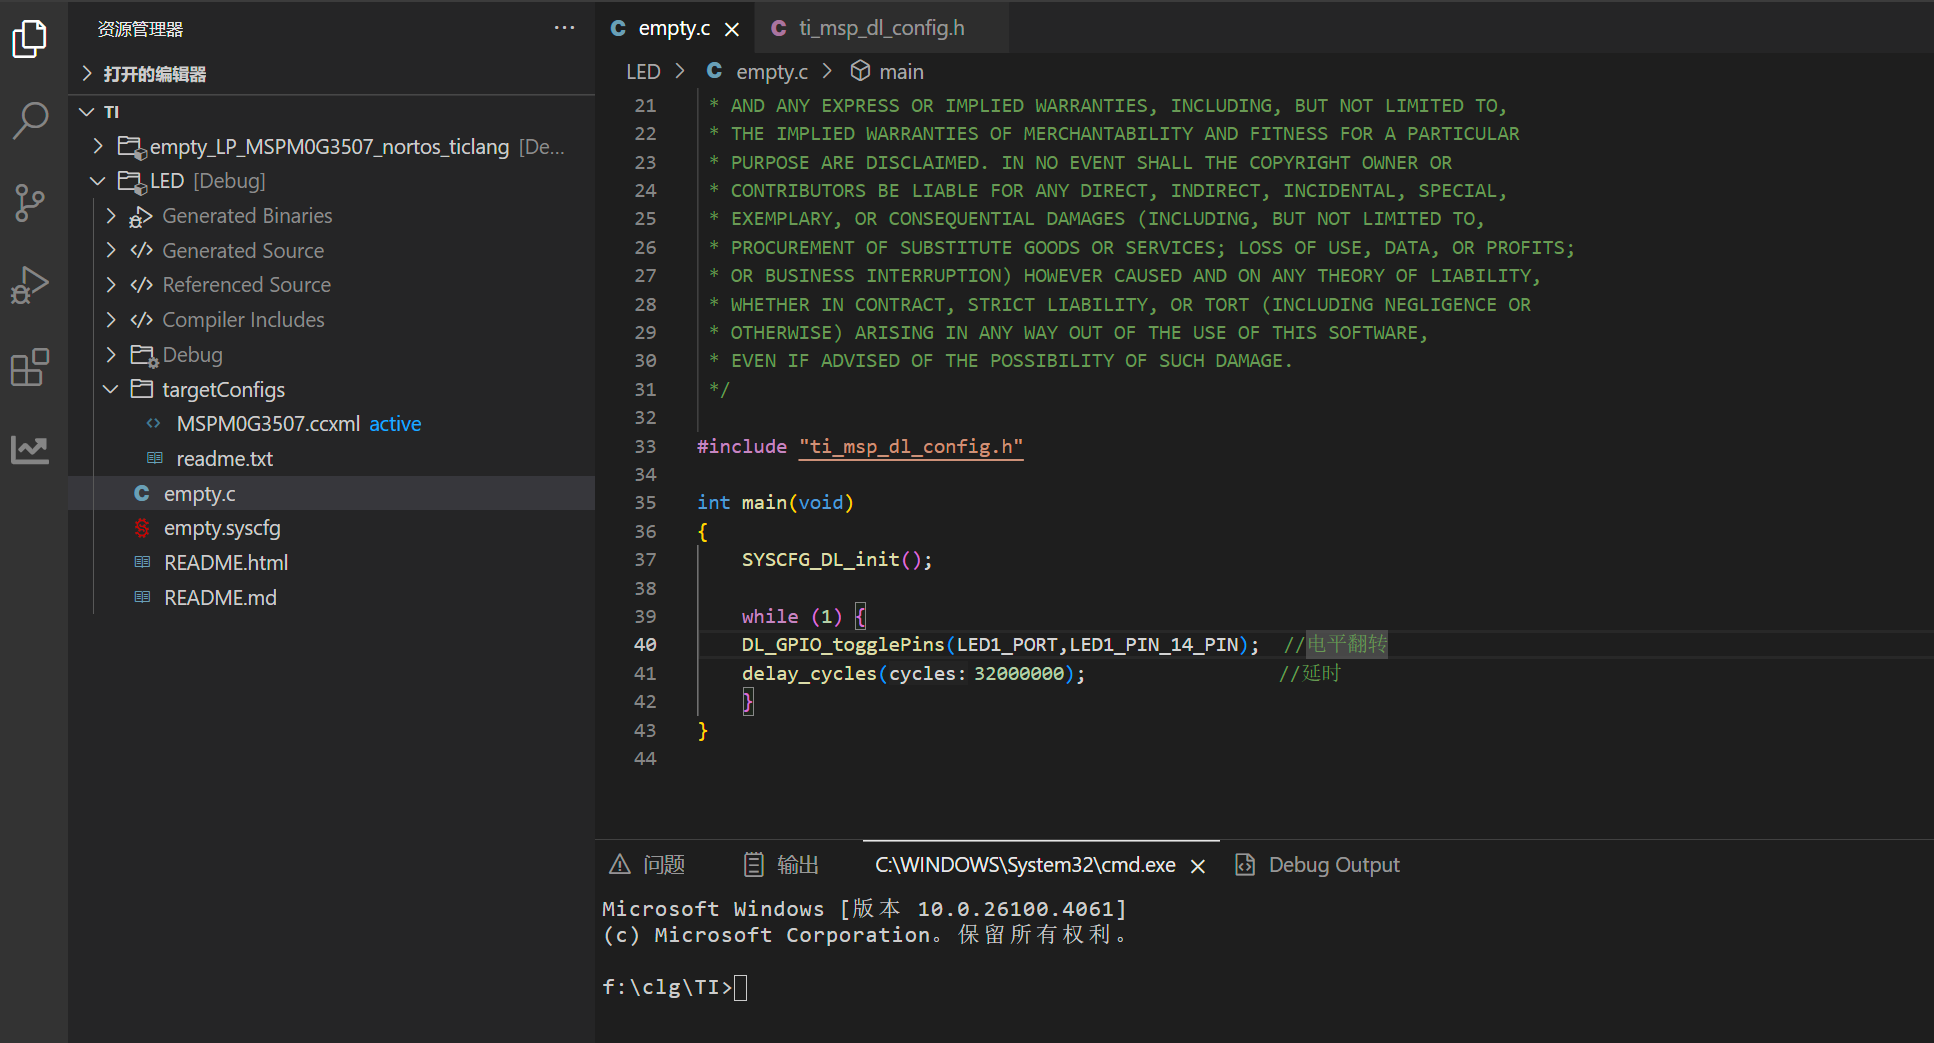
Task: Open the chart graph view icon
Action: click(x=30, y=449)
